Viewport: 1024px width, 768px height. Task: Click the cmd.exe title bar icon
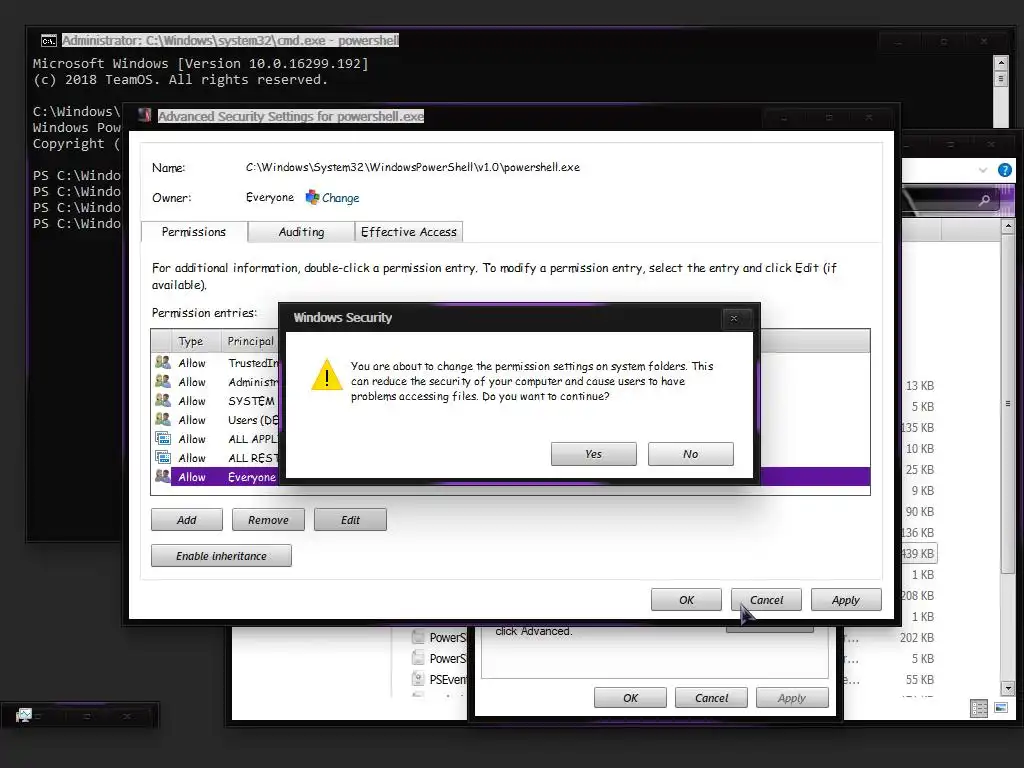tap(48, 41)
